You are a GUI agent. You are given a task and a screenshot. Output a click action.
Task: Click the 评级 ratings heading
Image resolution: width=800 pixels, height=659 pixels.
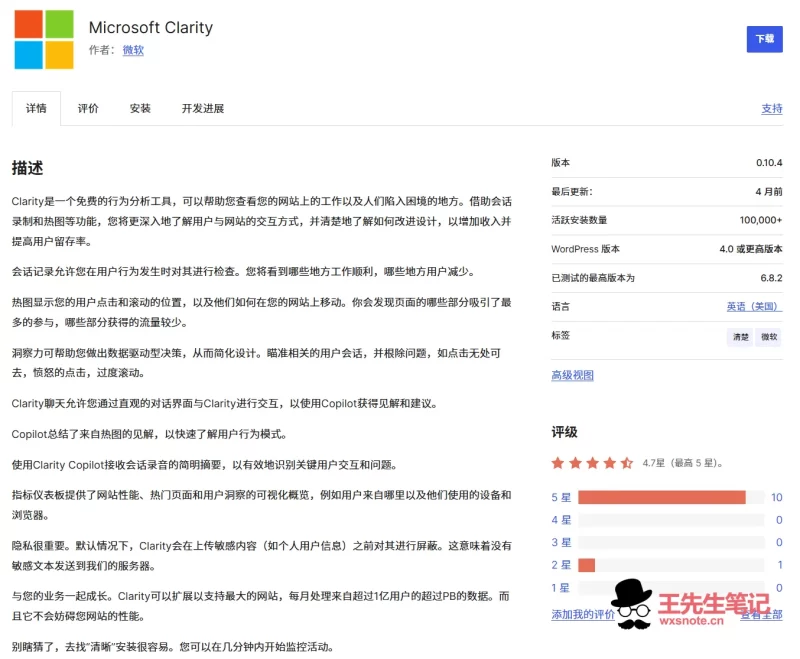click(x=564, y=432)
